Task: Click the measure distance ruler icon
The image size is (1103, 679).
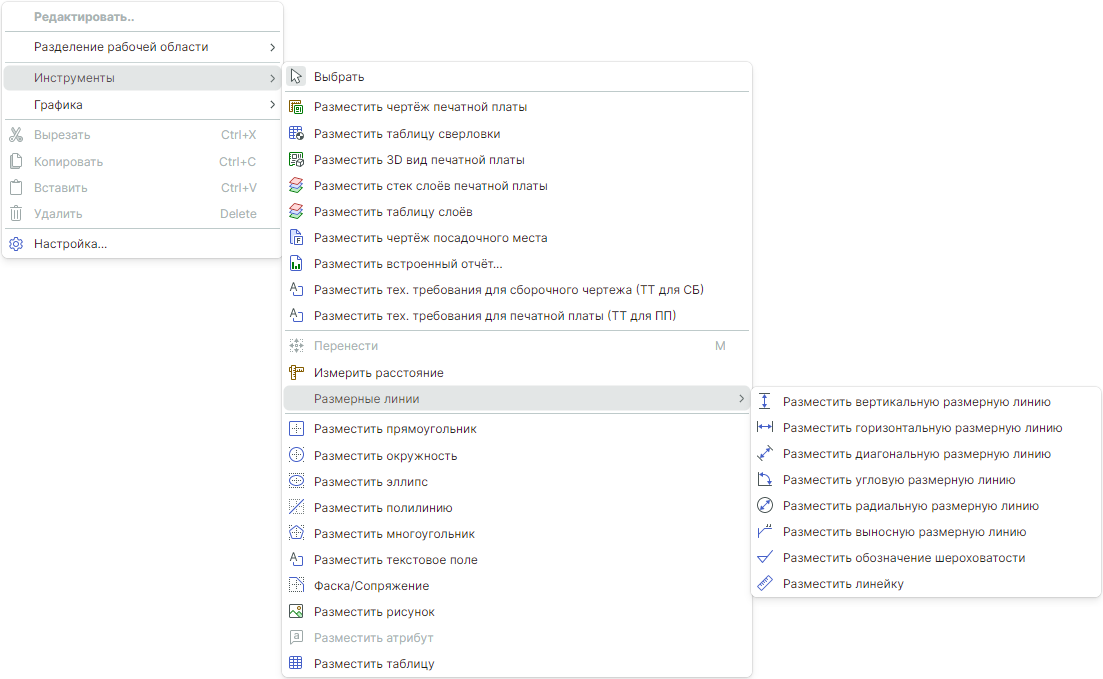Action: [296, 372]
